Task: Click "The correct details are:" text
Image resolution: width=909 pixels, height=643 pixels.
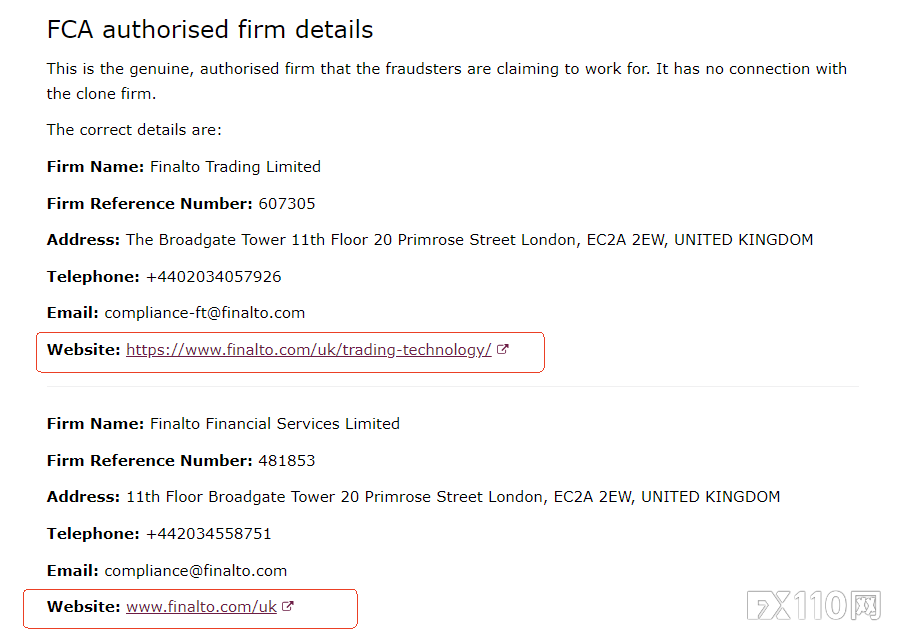Action: click(x=134, y=130)
